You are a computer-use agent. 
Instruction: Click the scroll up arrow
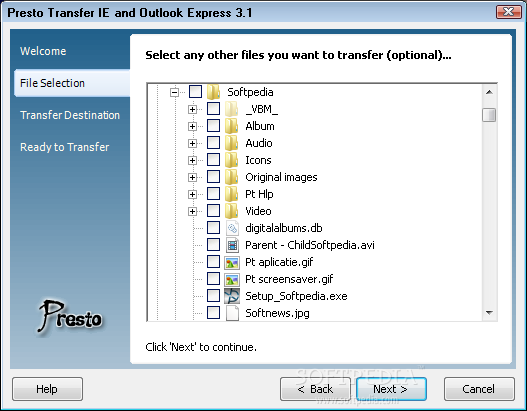coord(489,92)
